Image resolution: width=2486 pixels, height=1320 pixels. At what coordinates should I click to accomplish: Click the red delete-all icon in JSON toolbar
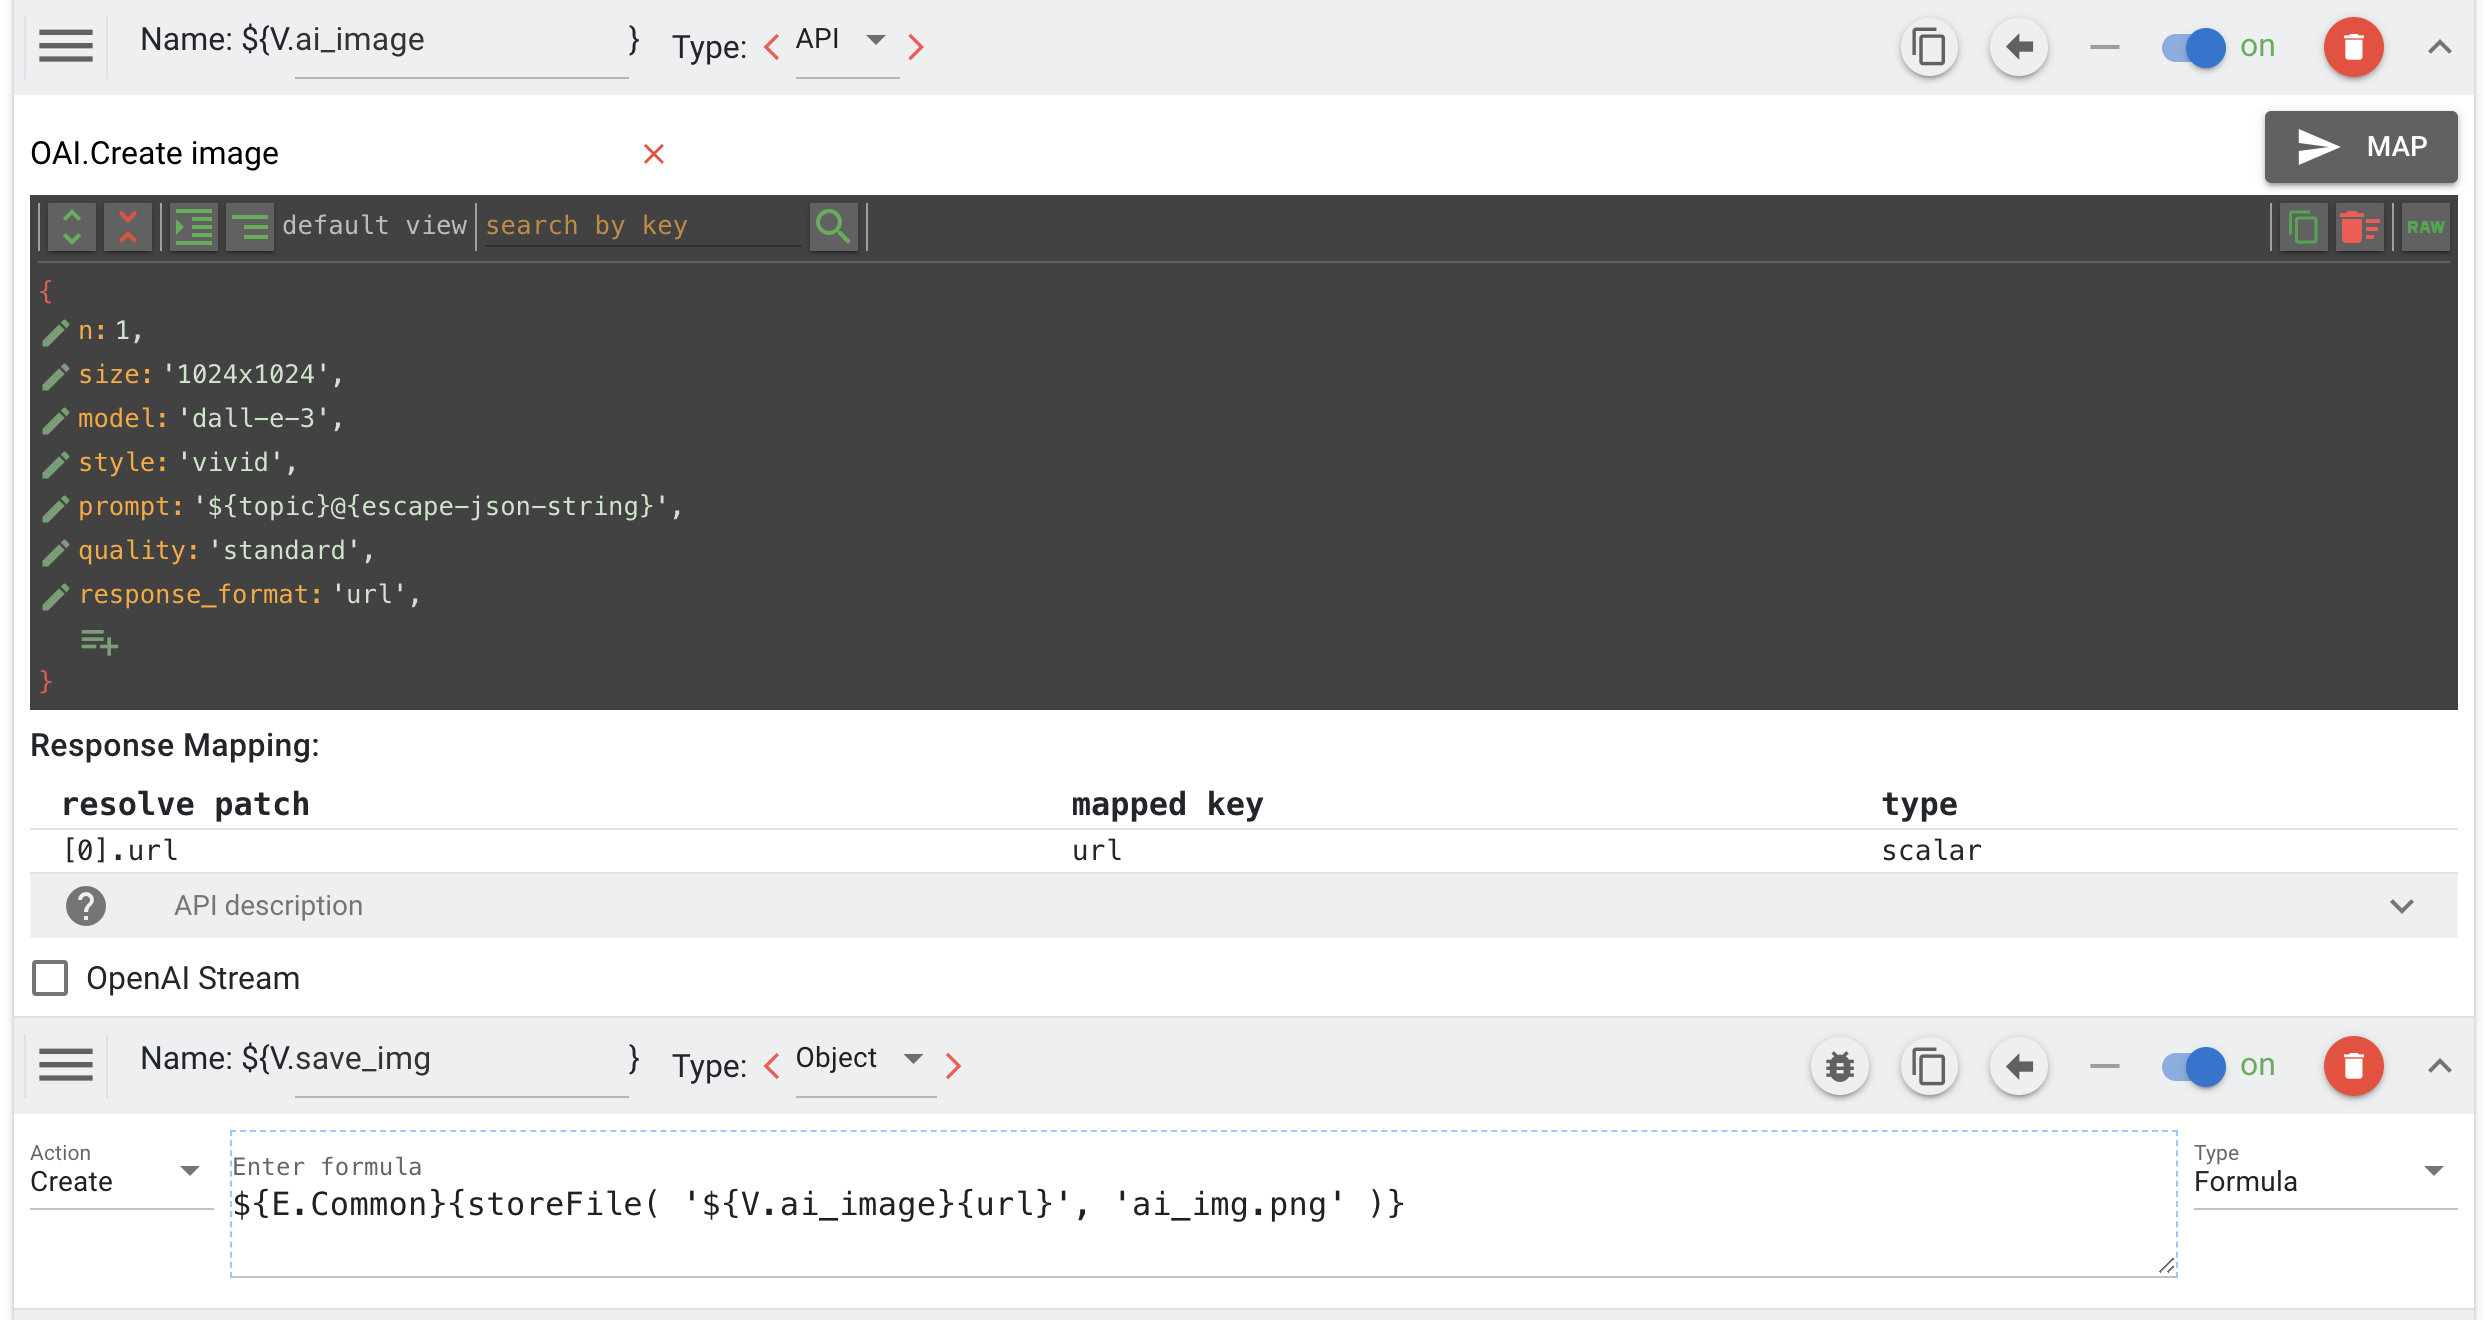(x=2360, y=227)
